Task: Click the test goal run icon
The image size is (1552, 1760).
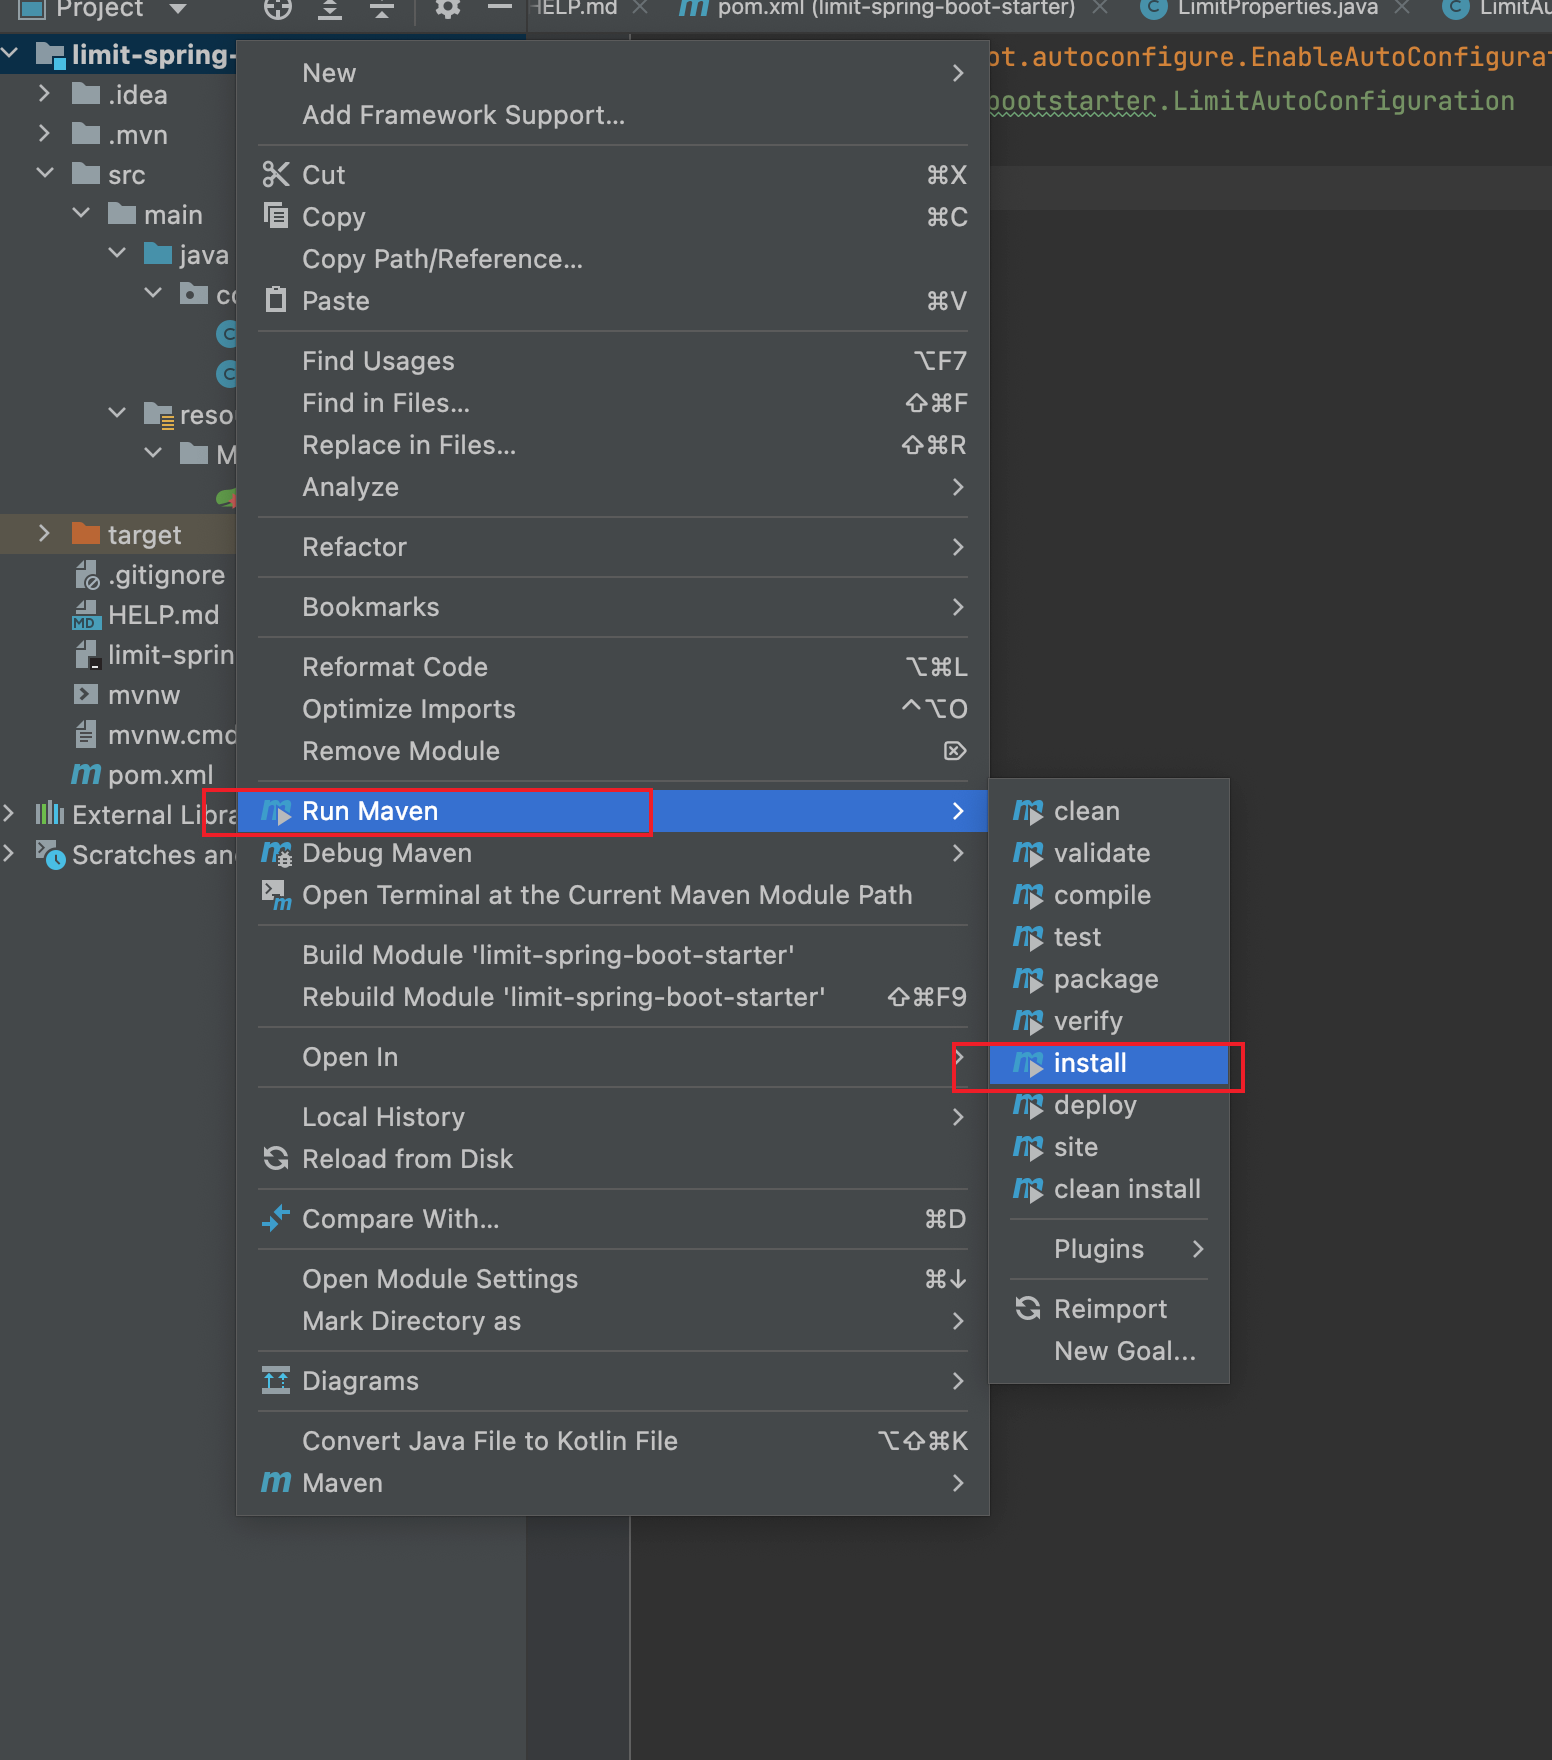Action: tap(1028, 937)
